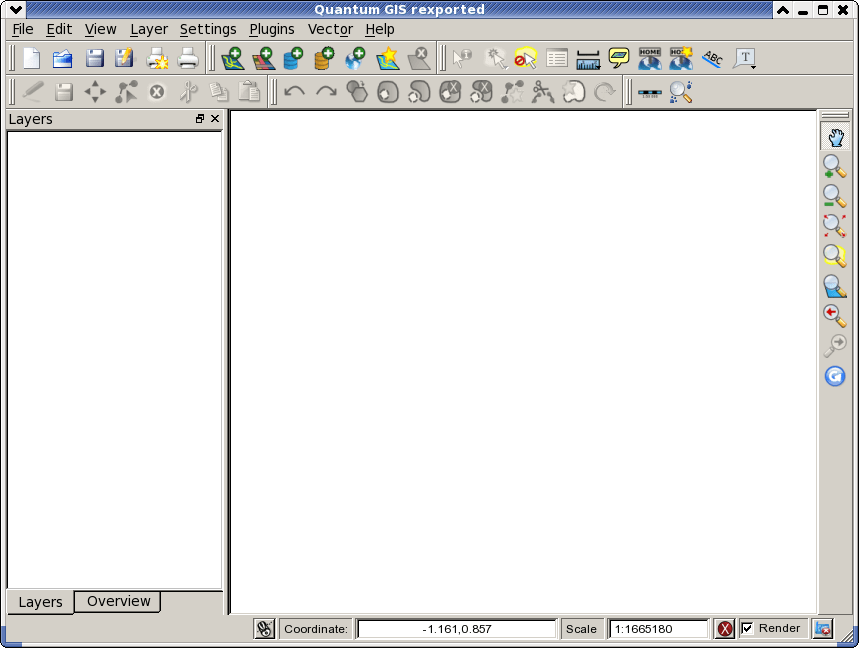Viewport: 859px width, 648px height.
Task: Click Deselect Features from all layers
Action: coord(525,59)
